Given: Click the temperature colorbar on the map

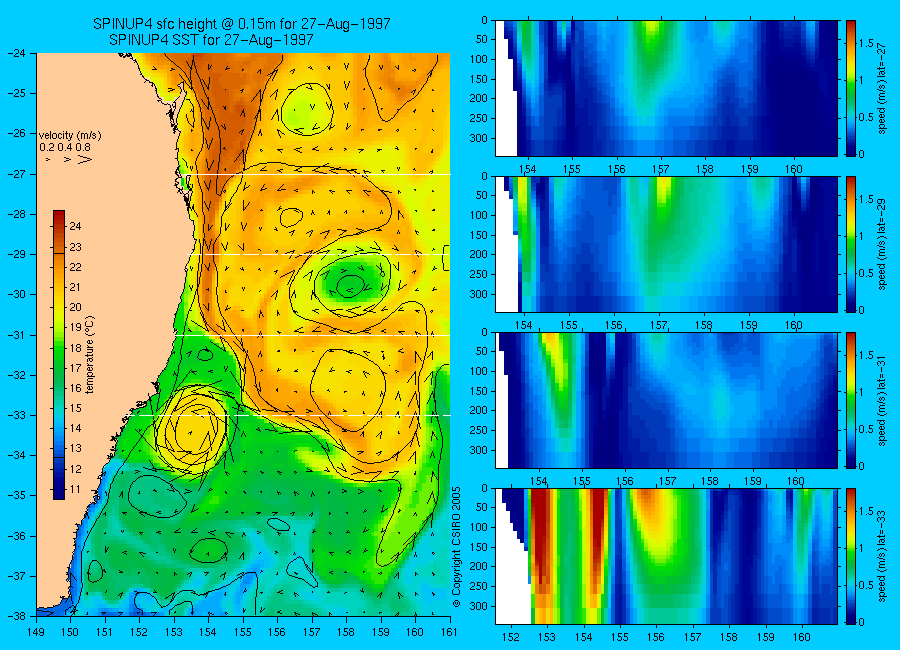Looking at the screenshot, I should 59,355.
